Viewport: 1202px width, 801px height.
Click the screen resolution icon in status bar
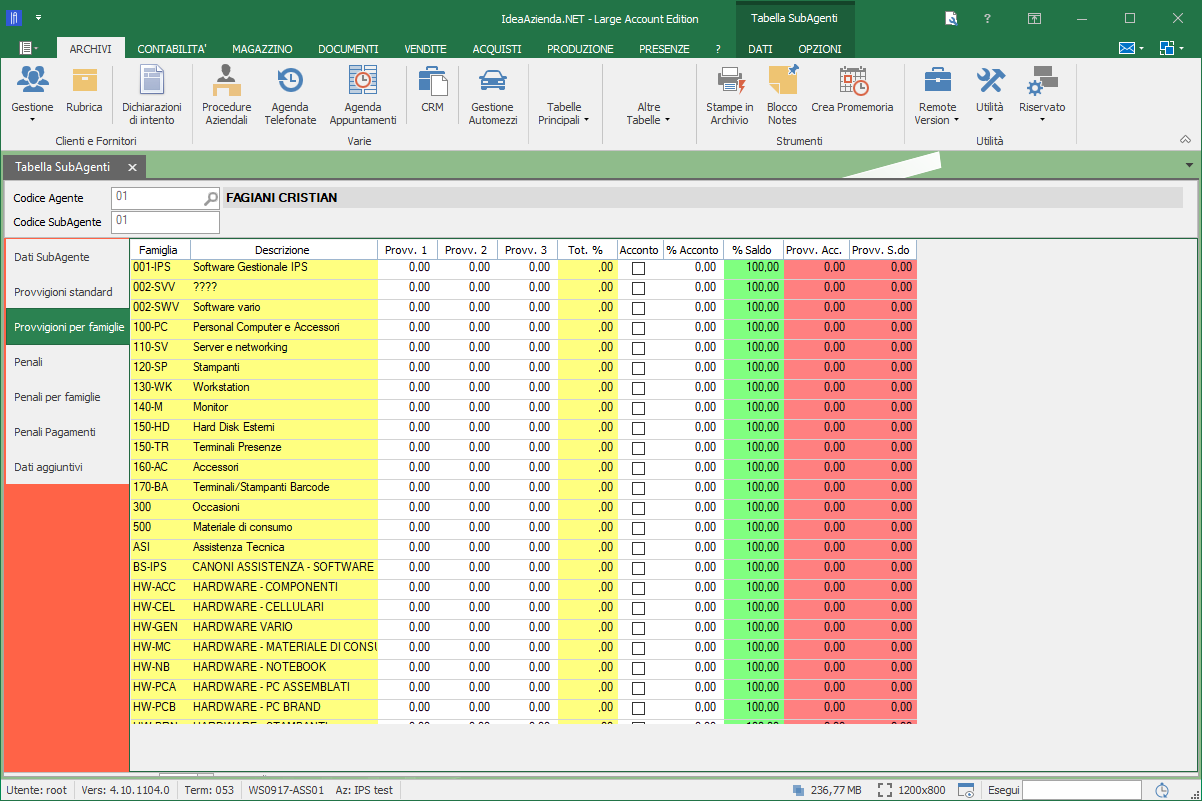point(884,790)
